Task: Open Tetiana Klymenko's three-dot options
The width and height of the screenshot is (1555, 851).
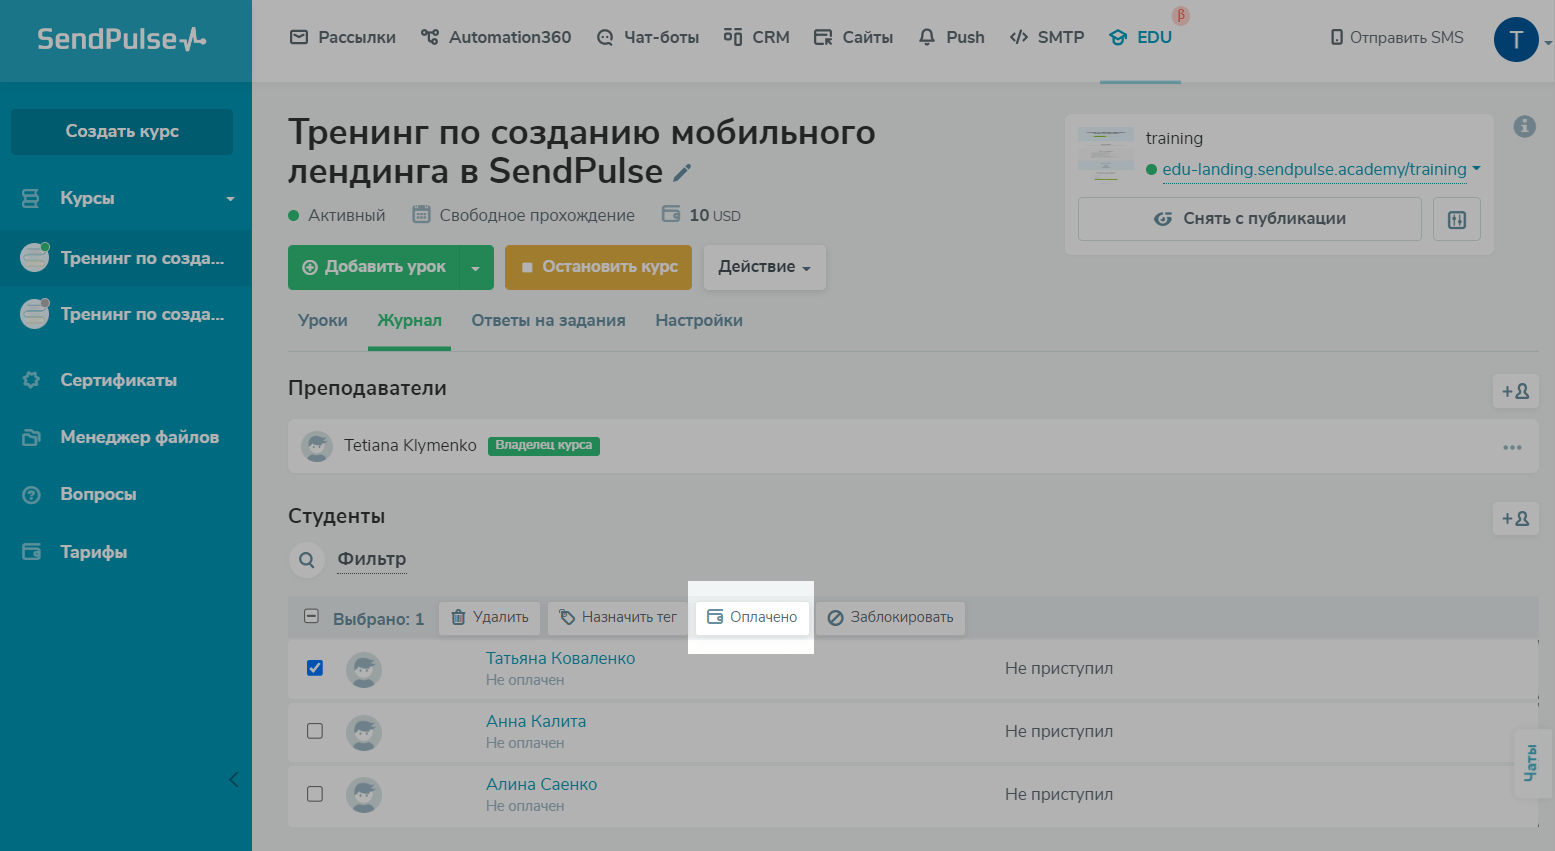Action: (1512, 447)
